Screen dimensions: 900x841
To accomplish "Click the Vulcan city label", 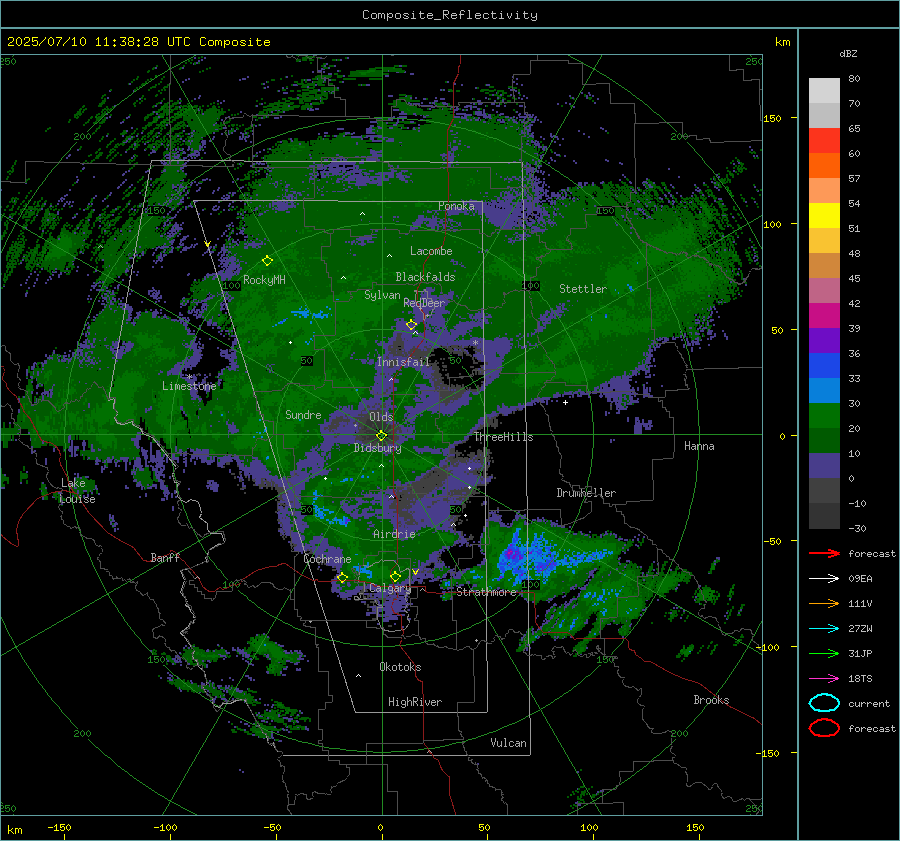I will (508, 743).
